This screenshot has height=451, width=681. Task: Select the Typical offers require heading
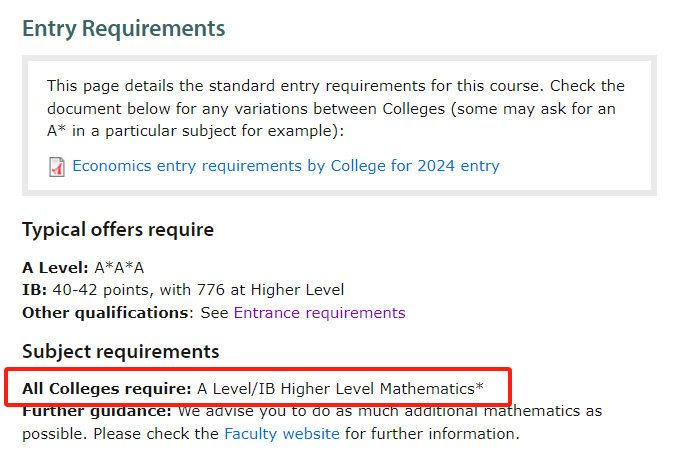(118, 229)
